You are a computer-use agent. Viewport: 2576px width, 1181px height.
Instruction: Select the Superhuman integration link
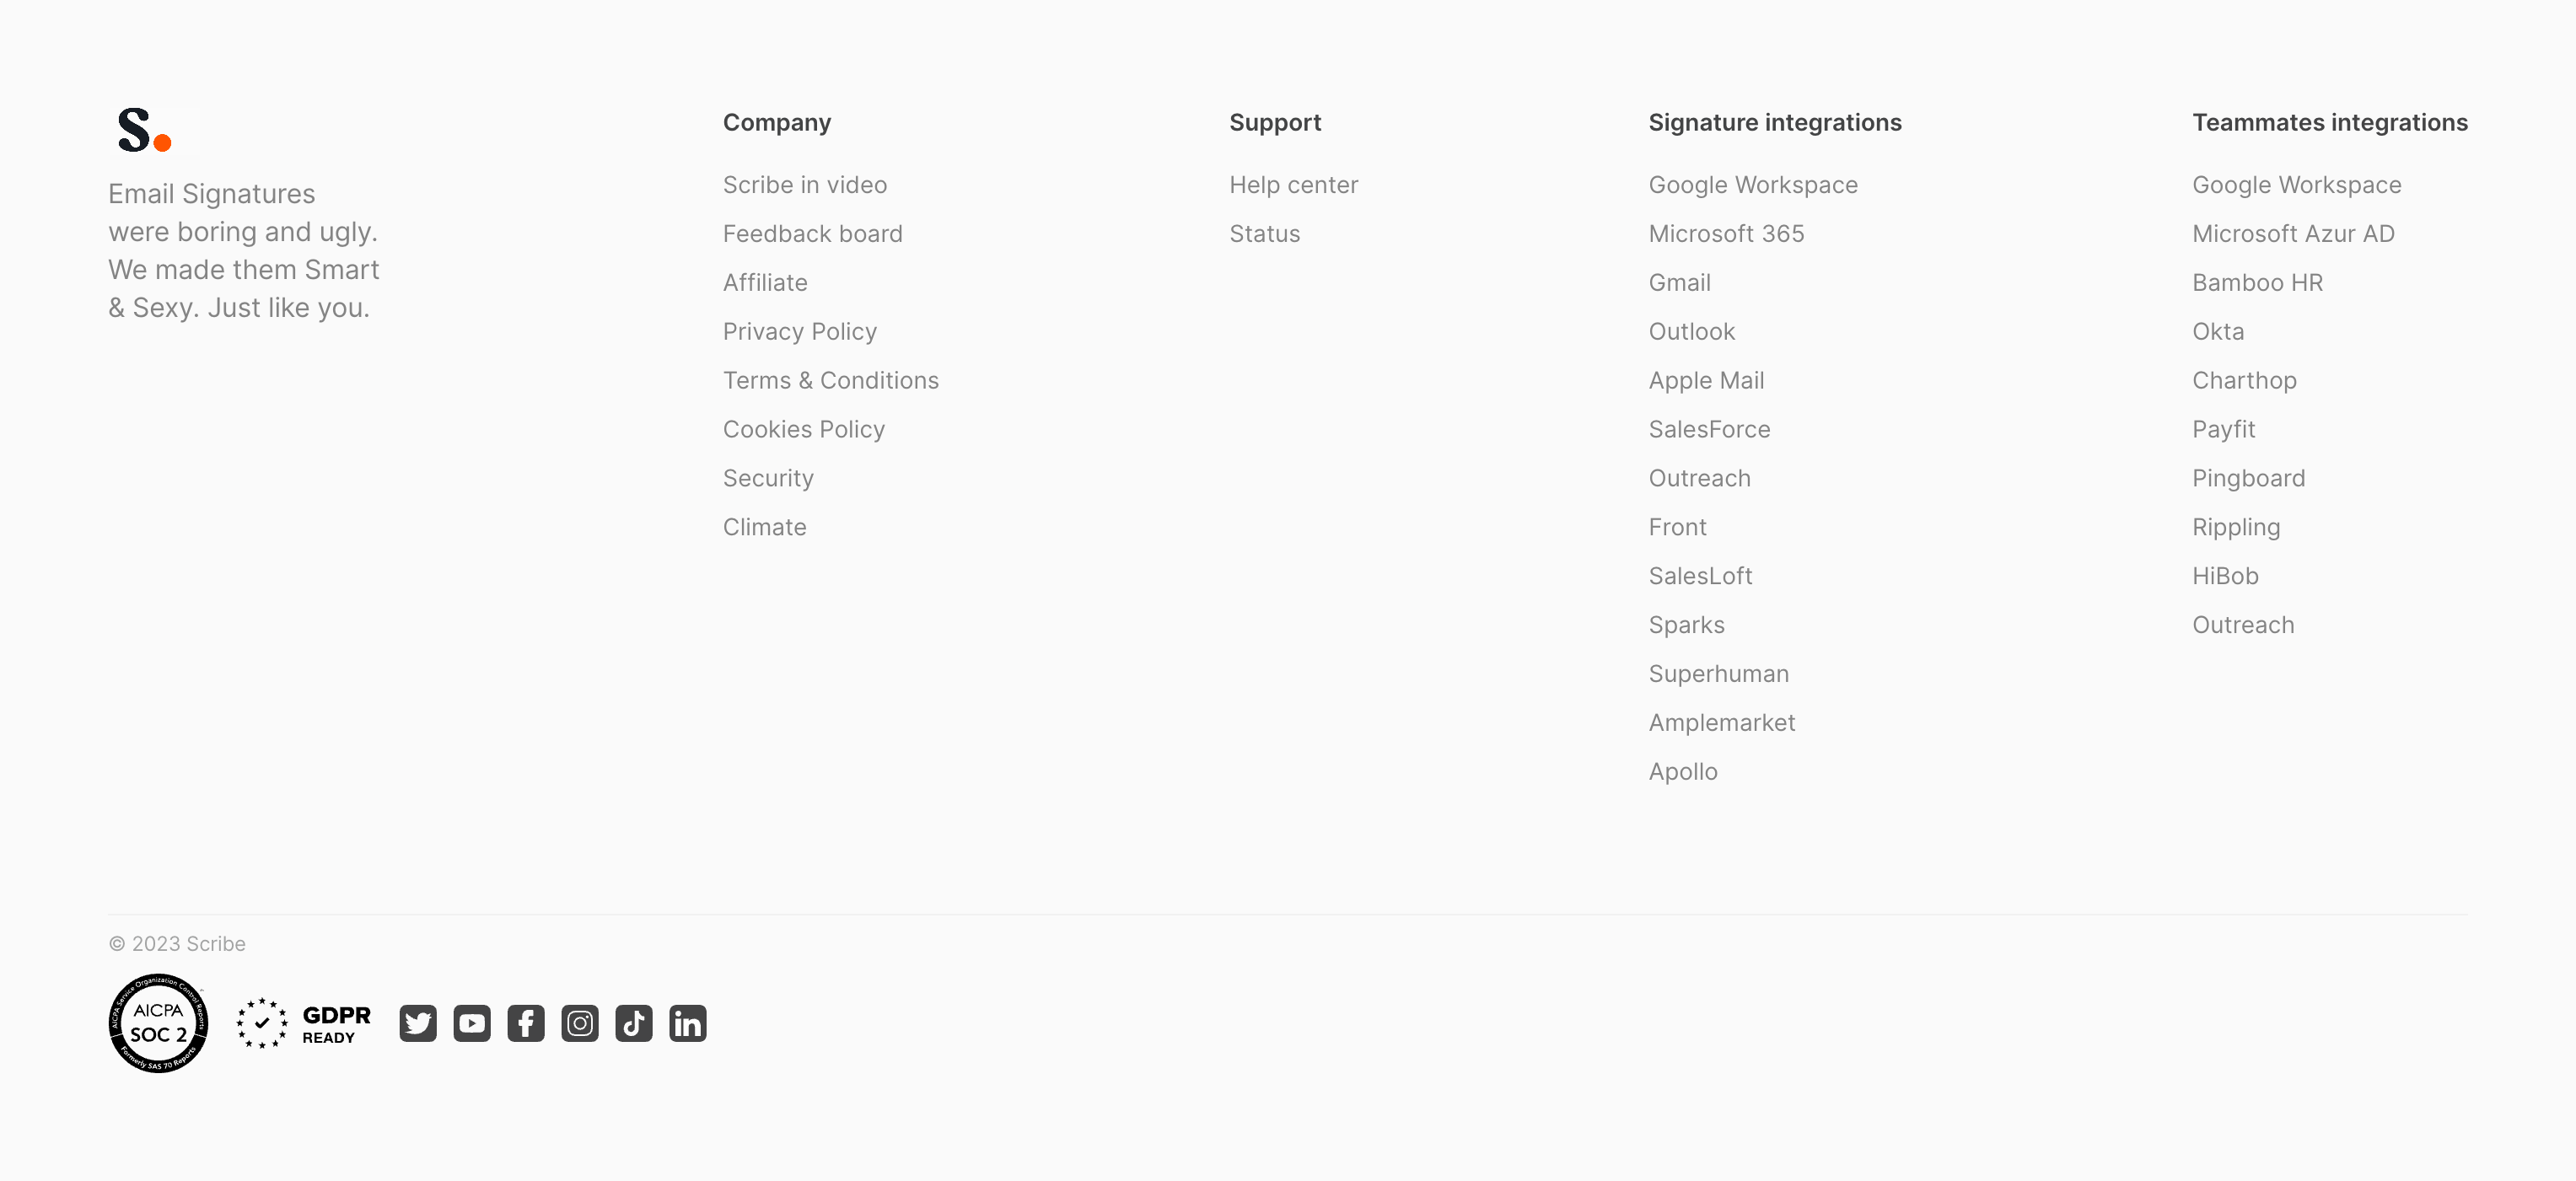1718,674
